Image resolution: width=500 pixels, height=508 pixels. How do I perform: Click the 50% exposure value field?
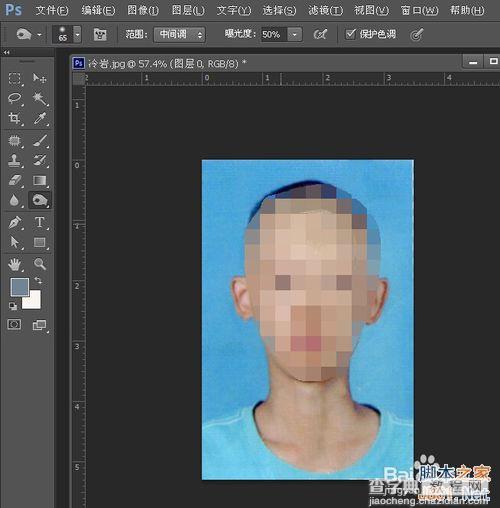[x=274, y=34]
